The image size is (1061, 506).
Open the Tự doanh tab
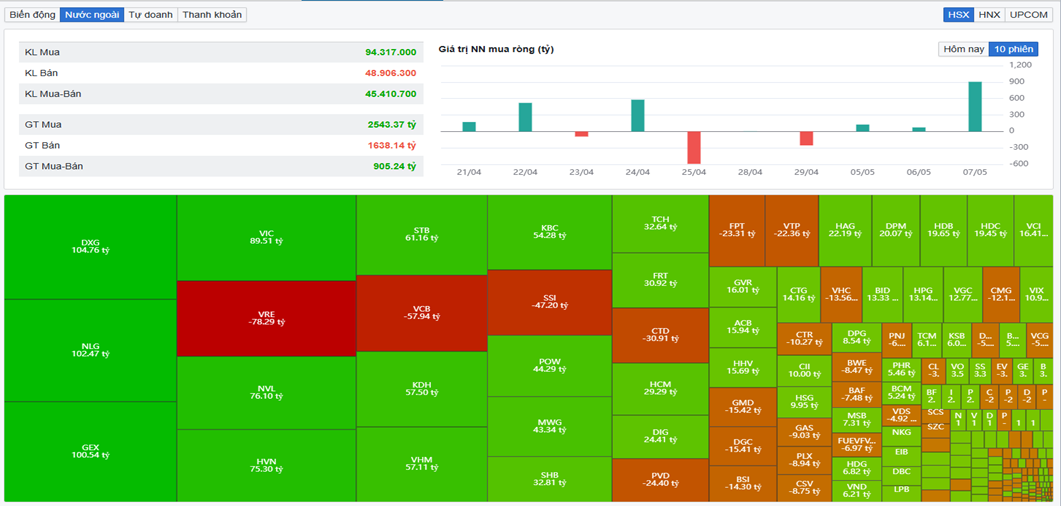click(x=151, y=15)
